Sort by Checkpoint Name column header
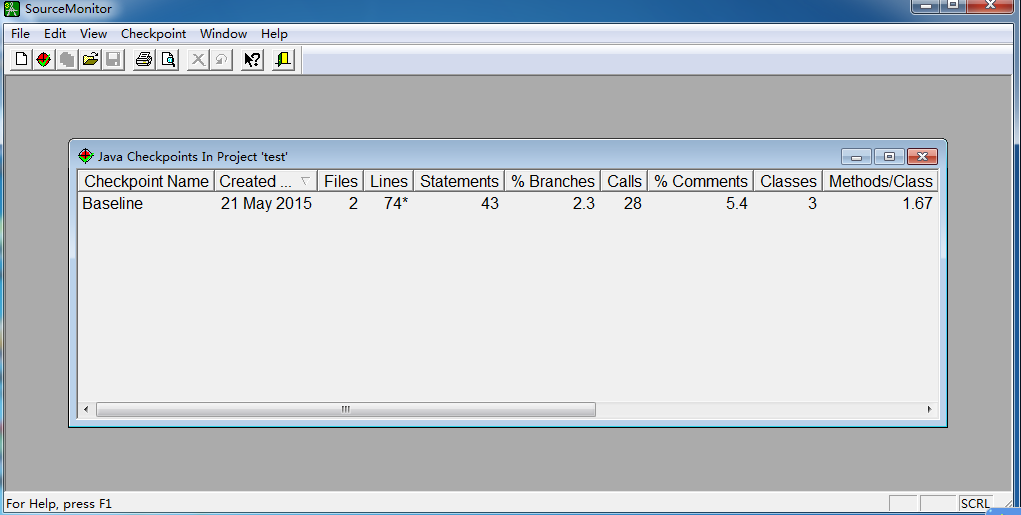1021x515 pixels. click(147, 181)
